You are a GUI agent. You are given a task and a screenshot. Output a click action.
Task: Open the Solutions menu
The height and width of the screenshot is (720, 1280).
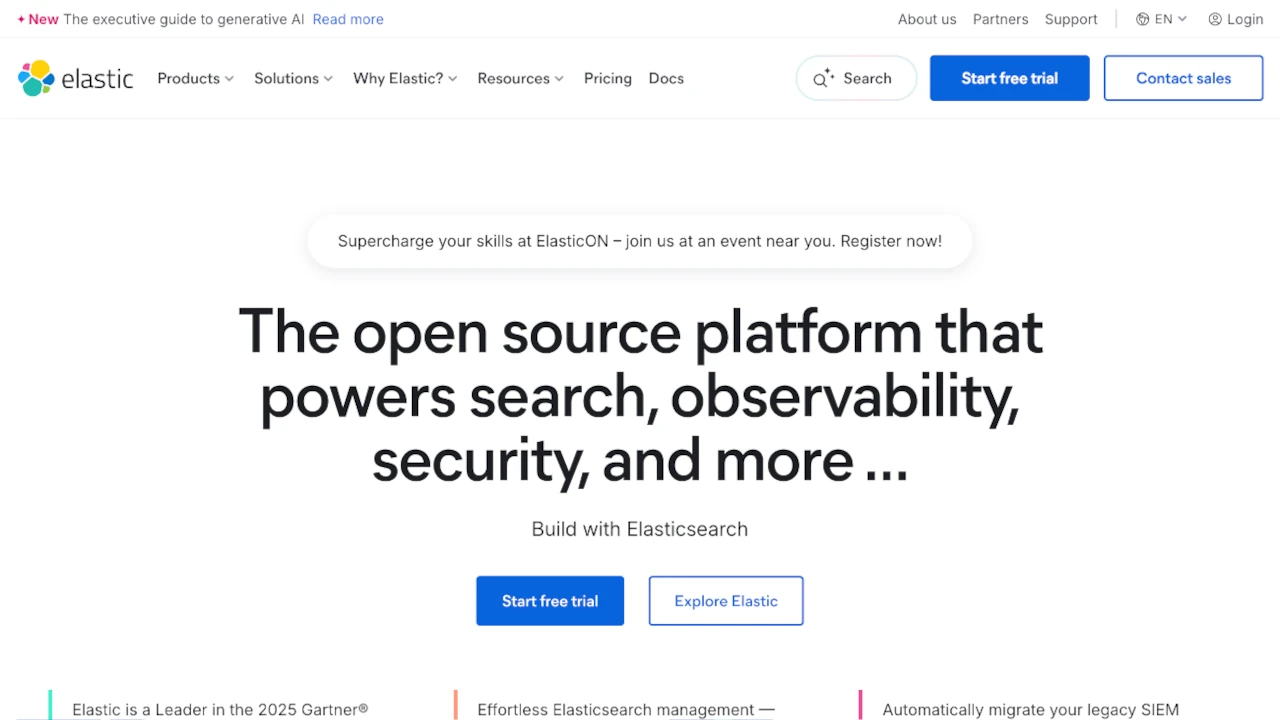coord(292,78)
